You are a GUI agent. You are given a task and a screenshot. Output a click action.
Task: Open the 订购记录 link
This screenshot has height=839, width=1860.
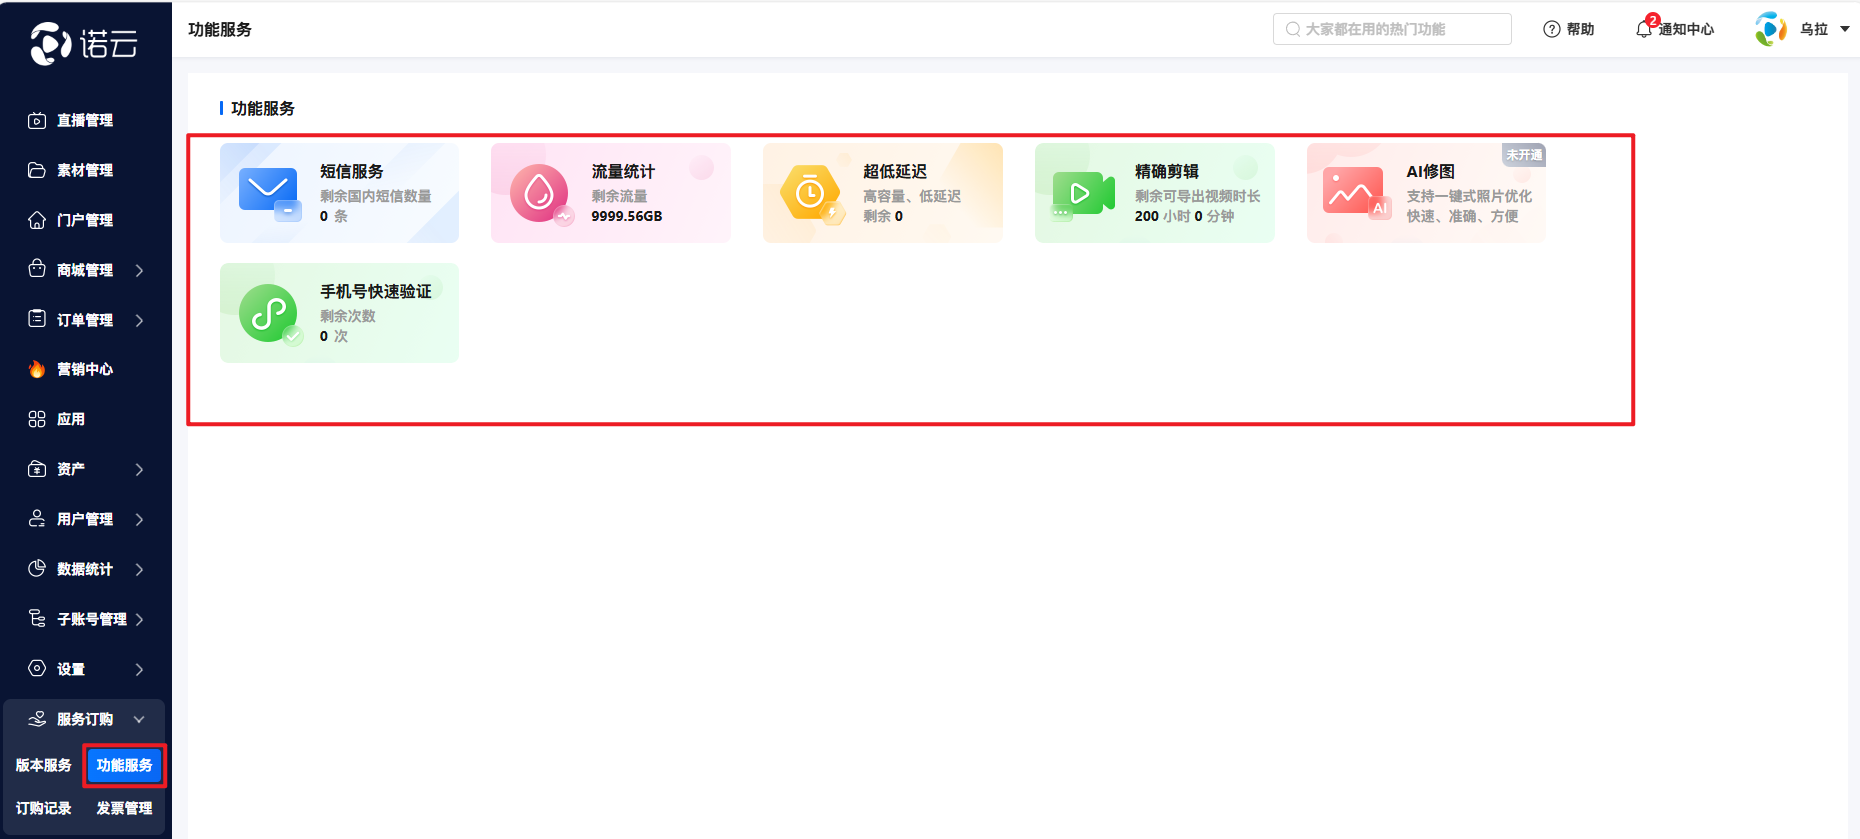coord(44,808)
